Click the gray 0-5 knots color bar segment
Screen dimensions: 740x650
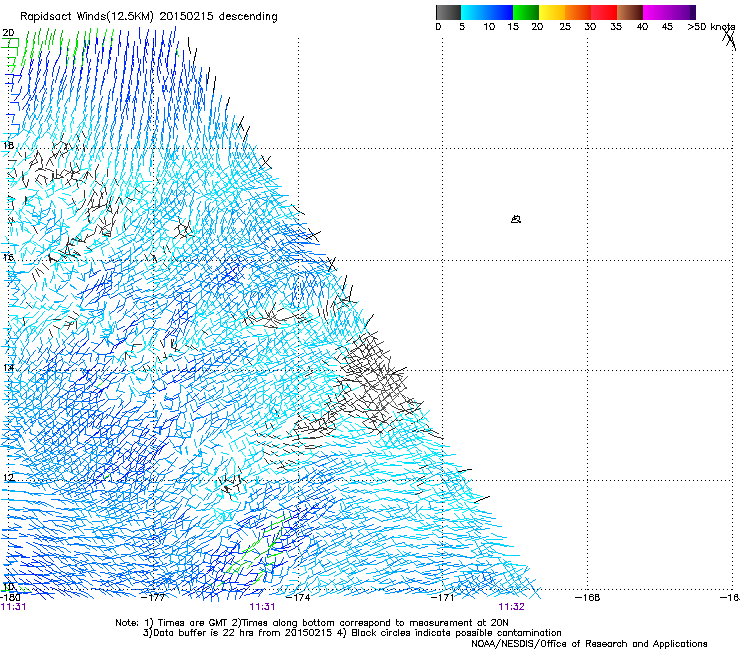[x=448, y=12]
